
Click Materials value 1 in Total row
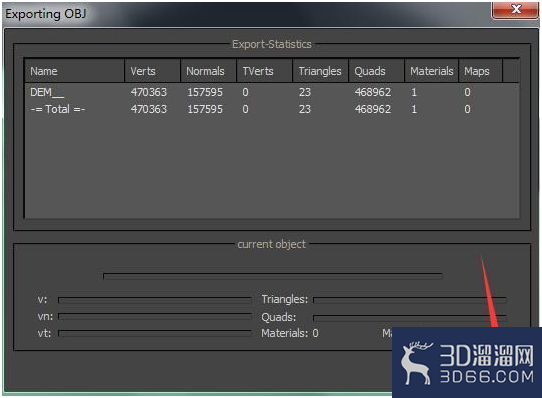point(414,109)
